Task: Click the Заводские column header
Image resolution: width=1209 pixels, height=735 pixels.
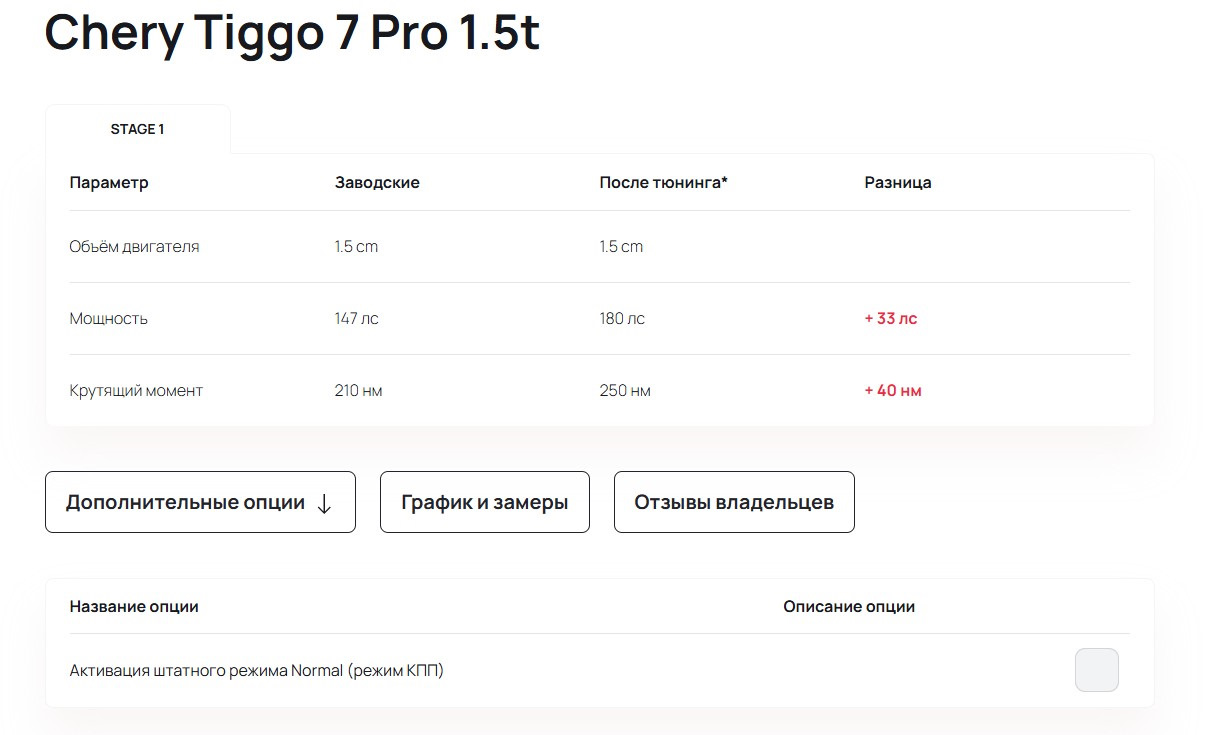Action: (x=377, y=183)
